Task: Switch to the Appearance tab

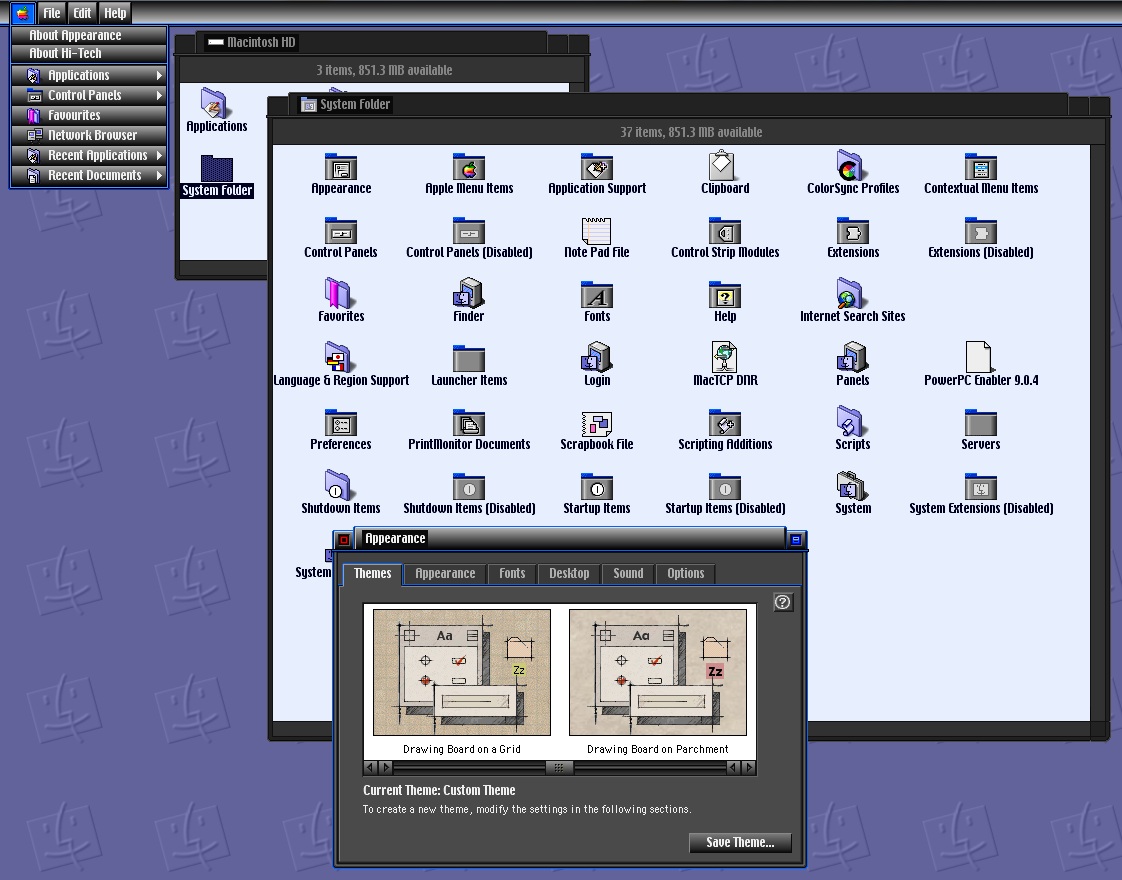Action: pyautogui.click(x=445, y=574)
